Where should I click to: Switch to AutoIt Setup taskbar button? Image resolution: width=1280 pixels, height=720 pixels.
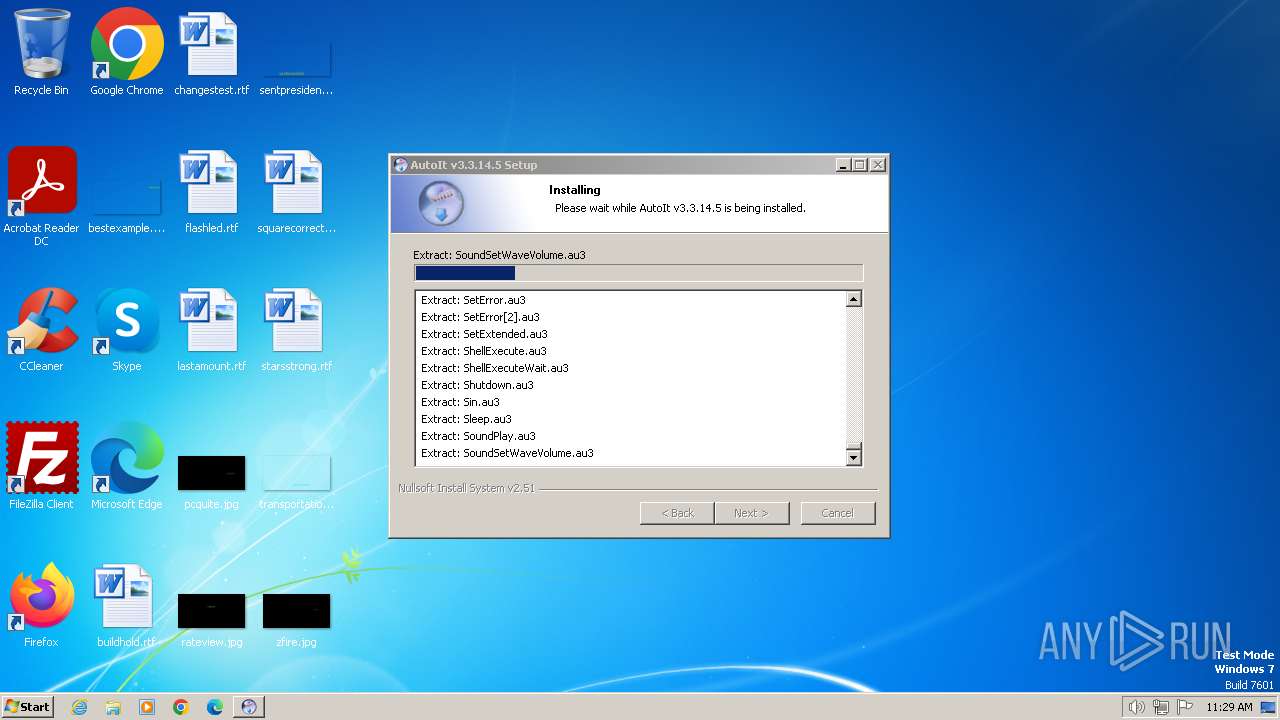(x=249, y=707)
